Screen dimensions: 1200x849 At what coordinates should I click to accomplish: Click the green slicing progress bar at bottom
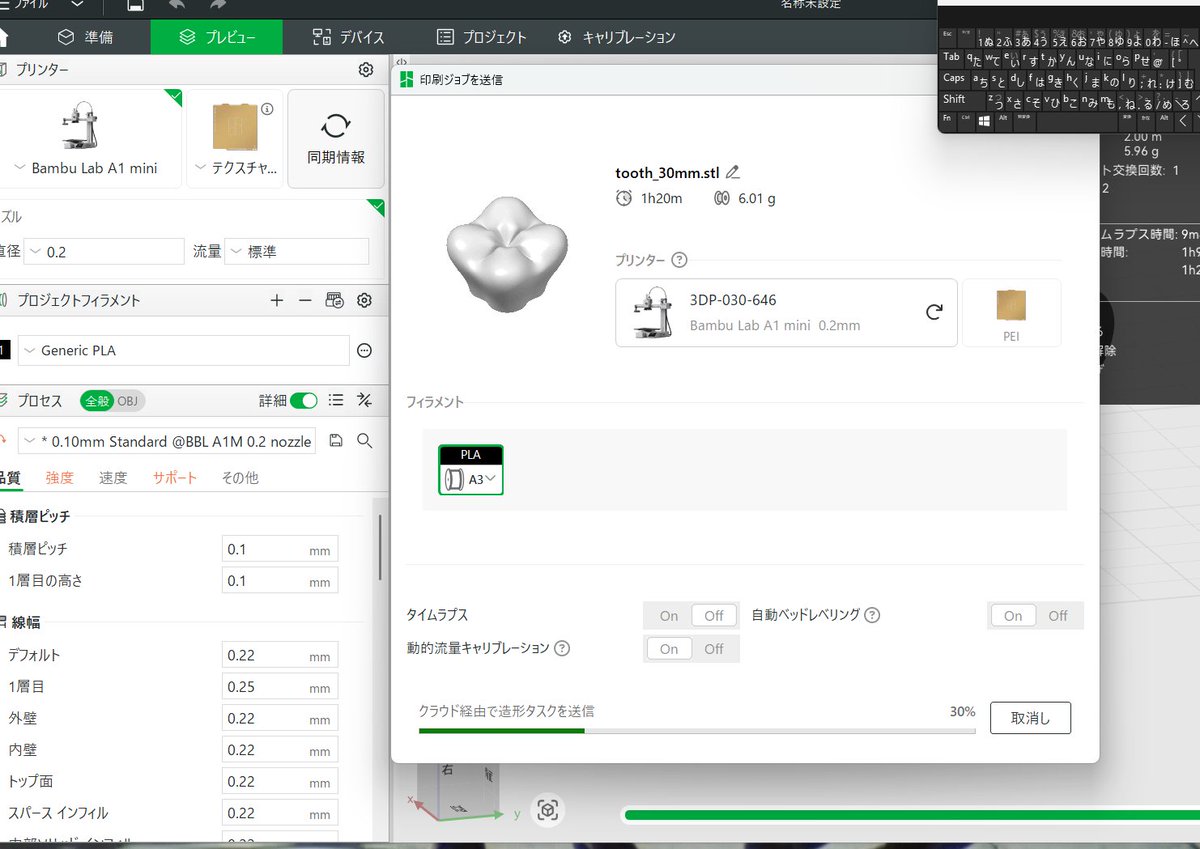(910, 815)
